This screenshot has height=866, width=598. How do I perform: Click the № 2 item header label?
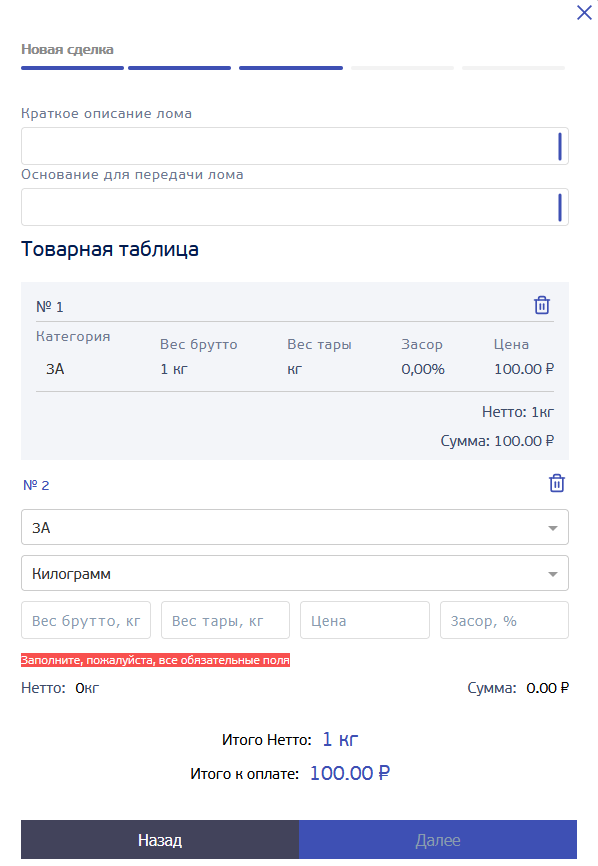(x=36, y=485)
